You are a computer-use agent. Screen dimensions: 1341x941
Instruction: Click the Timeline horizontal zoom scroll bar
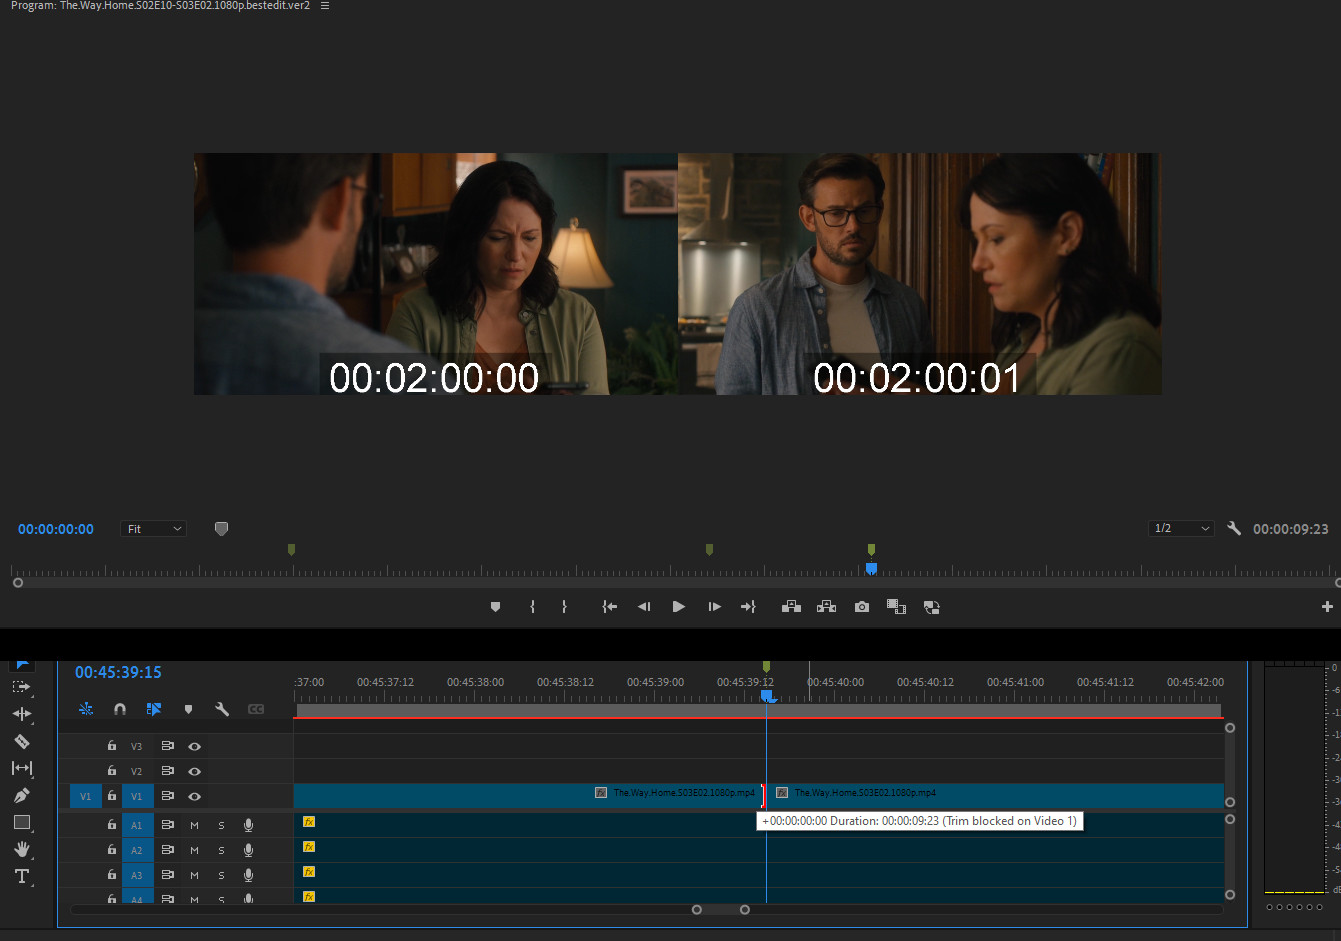tap(720, 909)
